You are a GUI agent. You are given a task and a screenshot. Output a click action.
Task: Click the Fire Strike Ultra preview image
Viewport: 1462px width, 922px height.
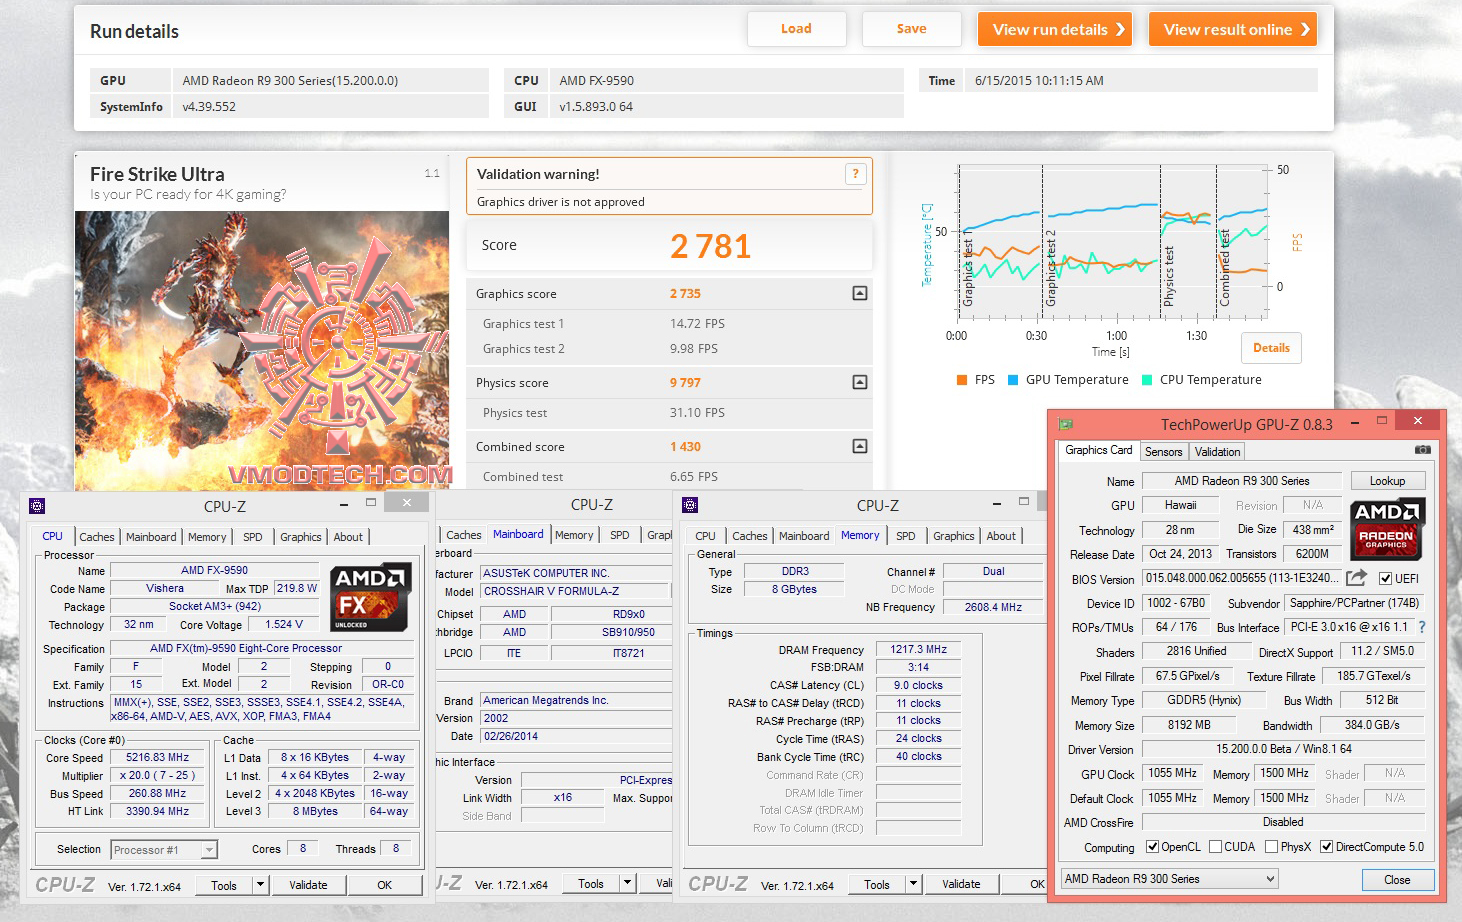(262, 350)
